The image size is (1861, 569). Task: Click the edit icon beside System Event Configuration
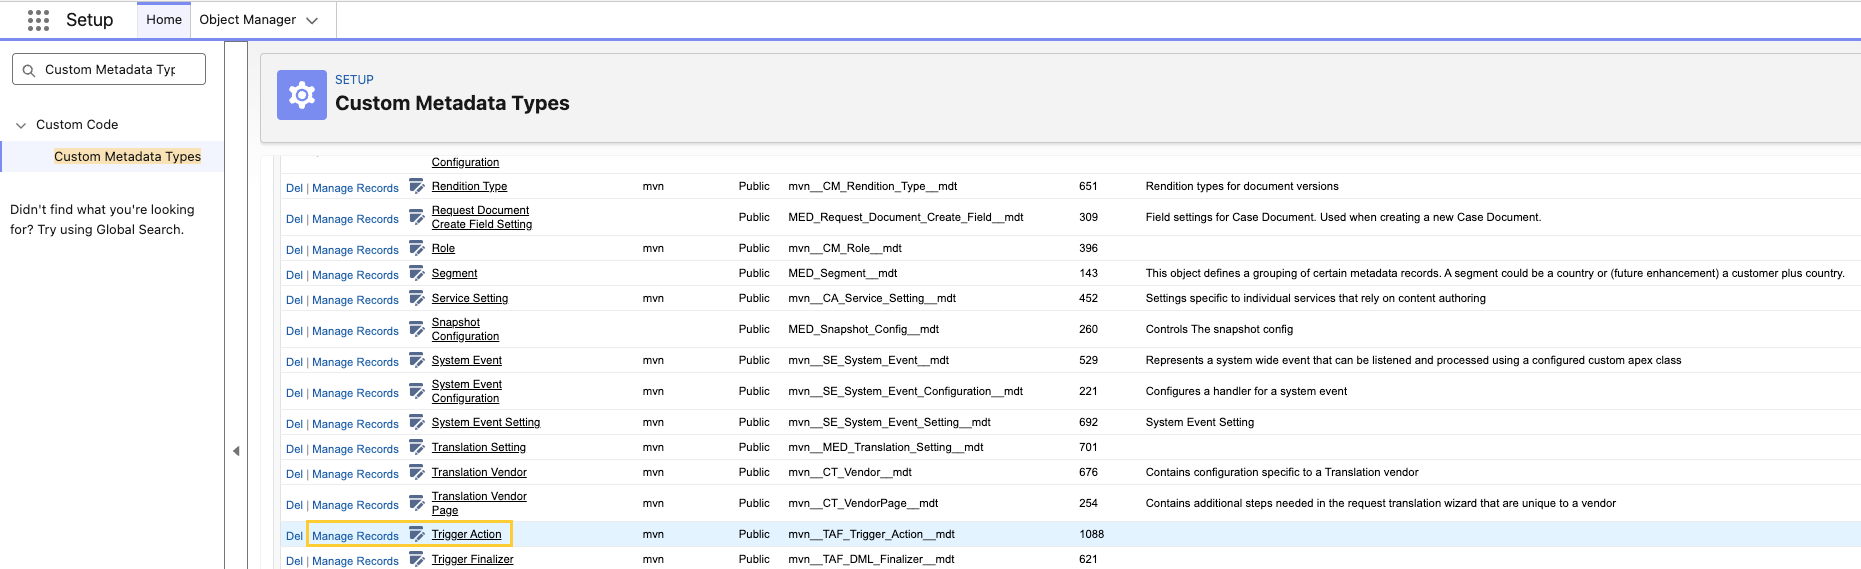click(417, 392)
